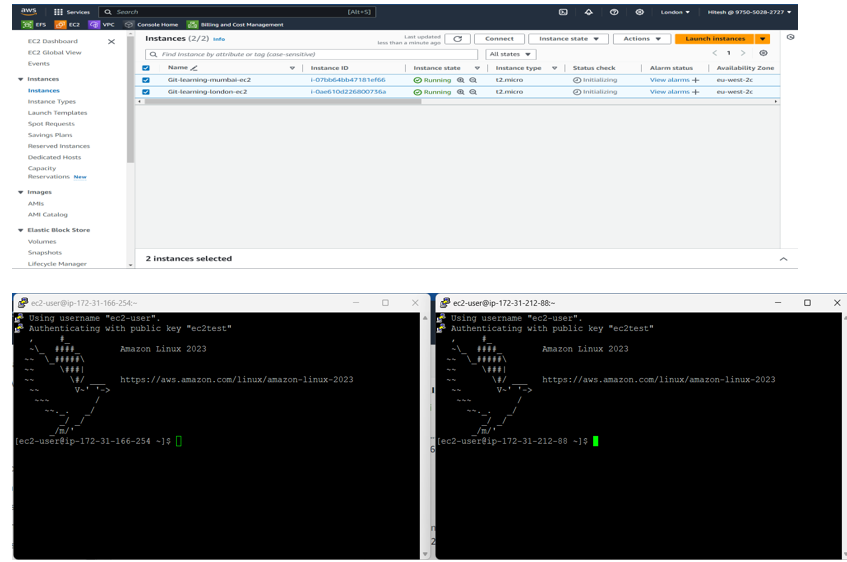
Task: Open EC2 Dashboard in the sidebar
Action: [52, 41]
